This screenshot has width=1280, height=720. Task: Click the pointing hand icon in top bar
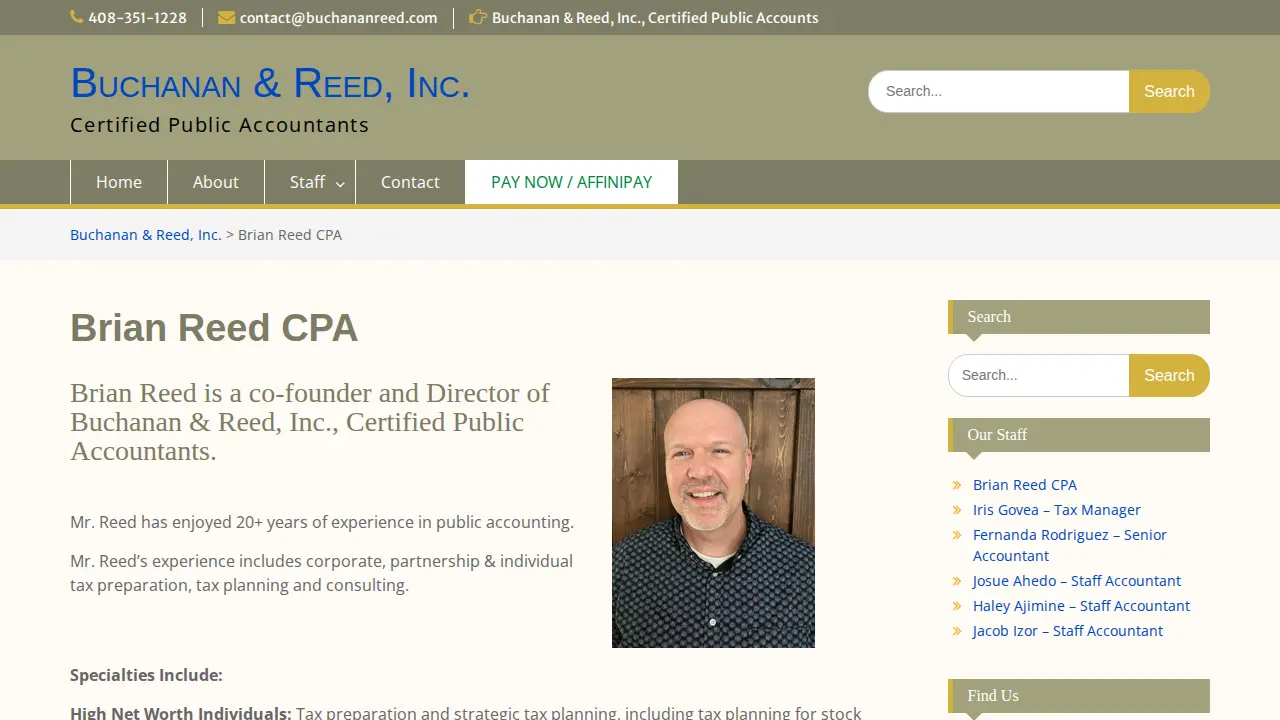click(x=478, y=17)
